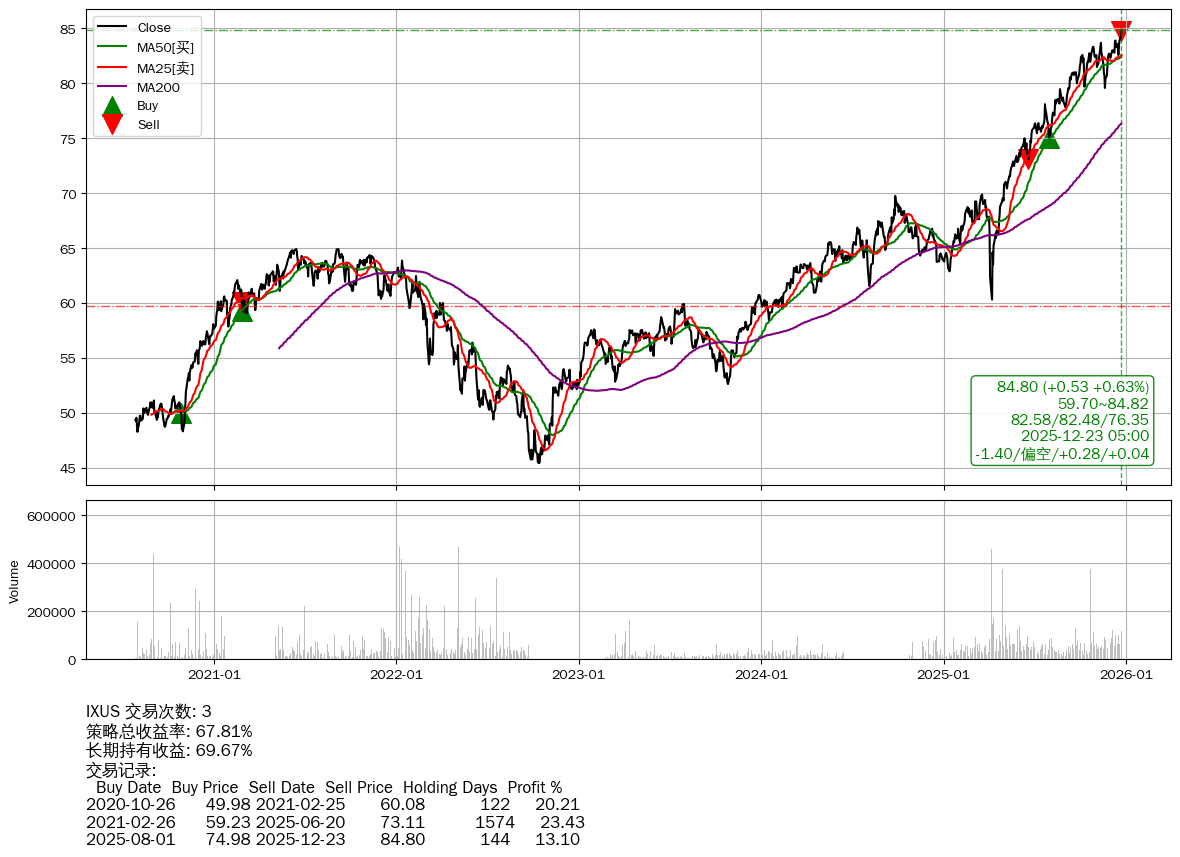This screenshot has width=1180, height=857.
Task: Click the red sell marker near price 73
Action: (1027, 158)
